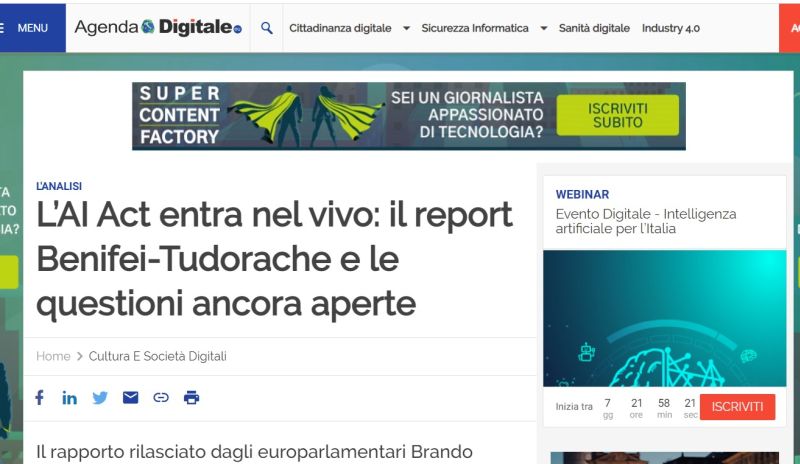The width and height of the screenshot is (800, 464).
Task: Expand the Sicurezza Informatica dropdown arrow
Action: click(x=543, y=29)
